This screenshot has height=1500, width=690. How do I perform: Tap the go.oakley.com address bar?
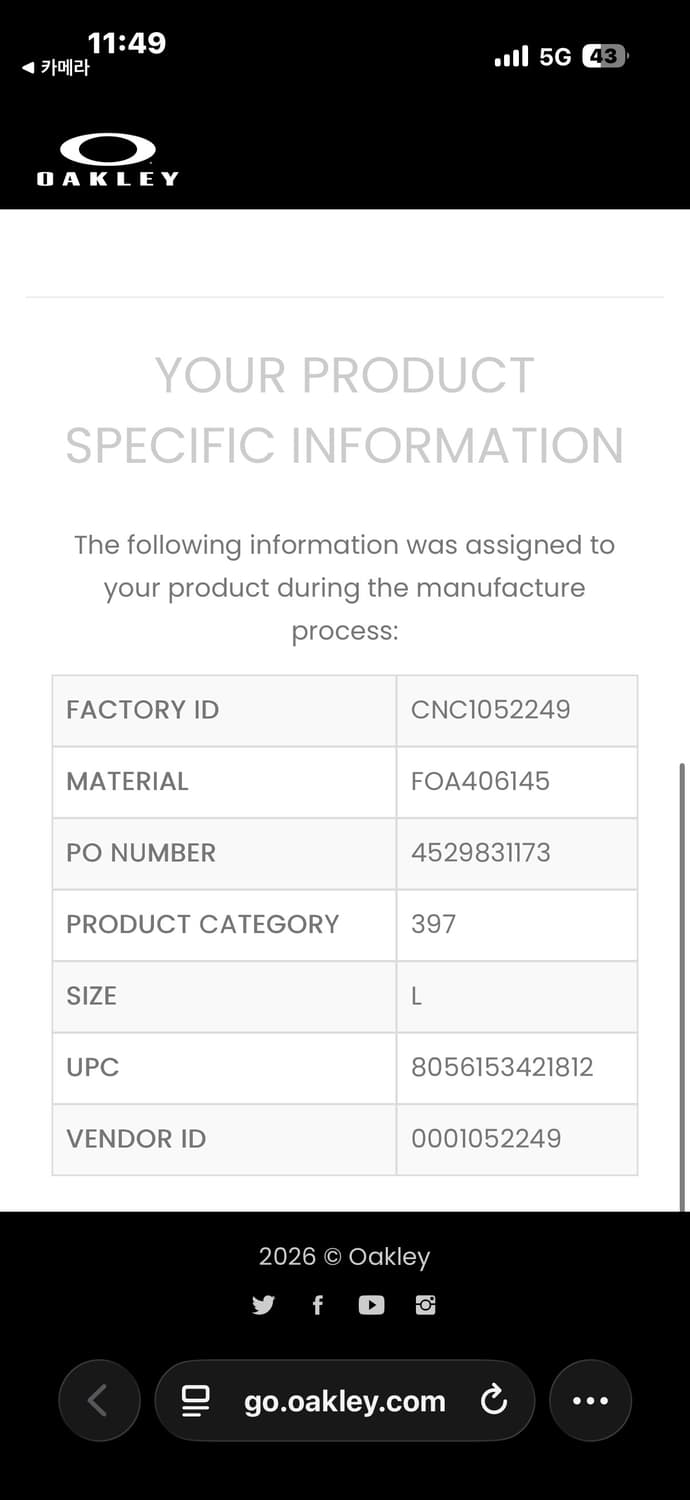(345, 1401)
